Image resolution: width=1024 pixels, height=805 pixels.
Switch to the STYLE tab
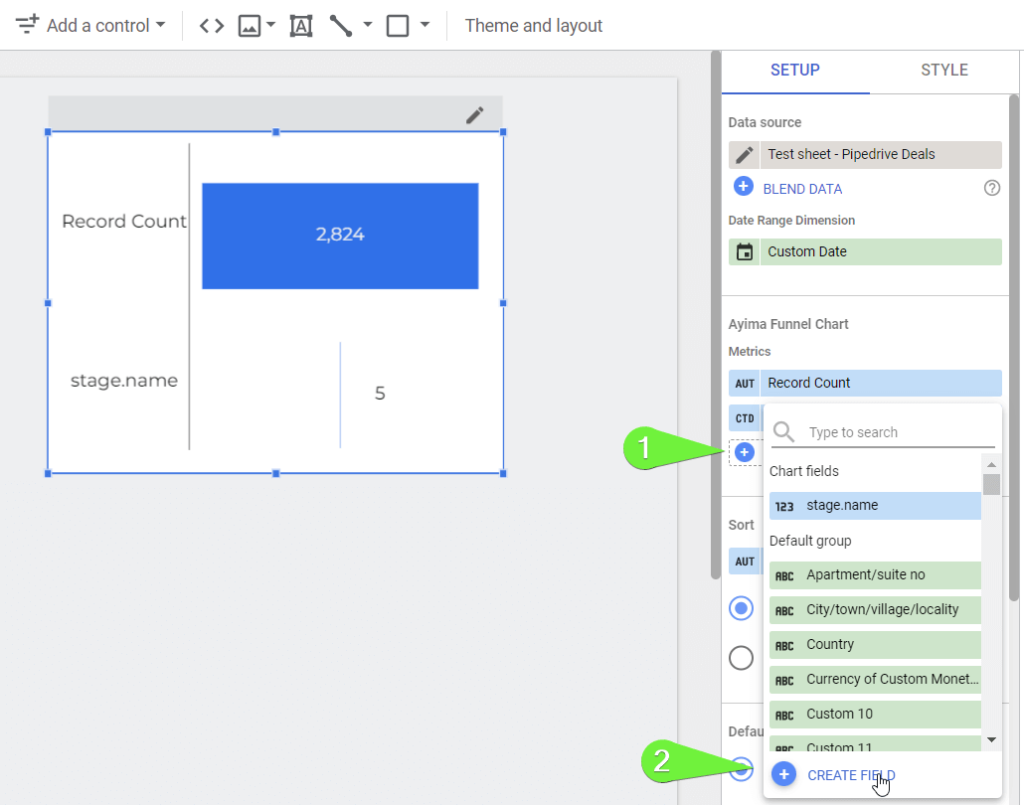[944, 70]
